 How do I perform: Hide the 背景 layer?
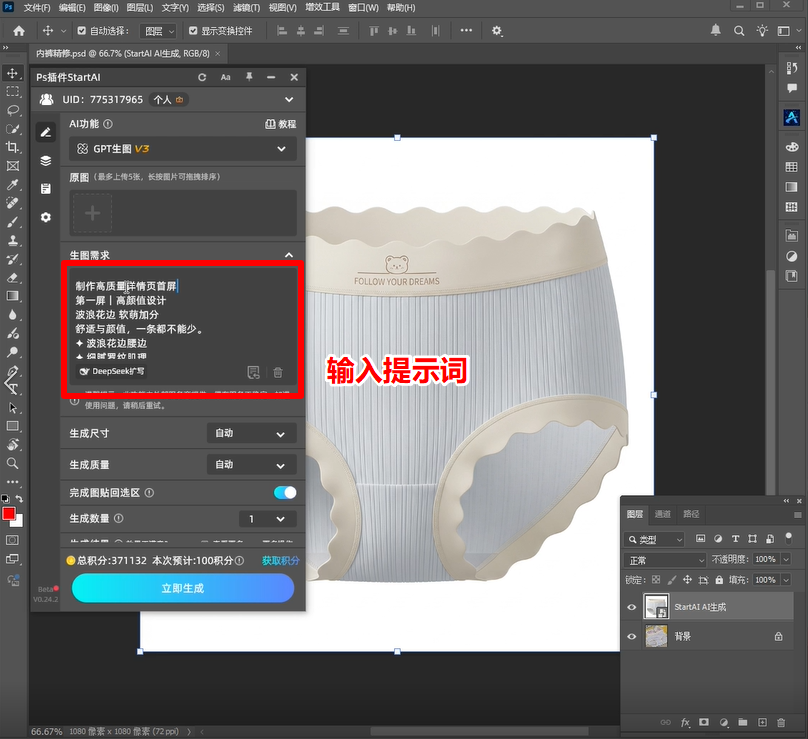point(632,636)
